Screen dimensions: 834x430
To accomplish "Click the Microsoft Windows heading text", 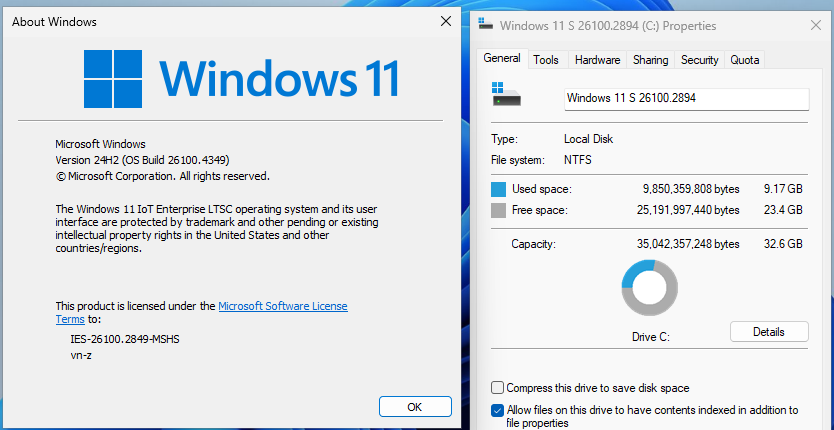I will (101, 144).
